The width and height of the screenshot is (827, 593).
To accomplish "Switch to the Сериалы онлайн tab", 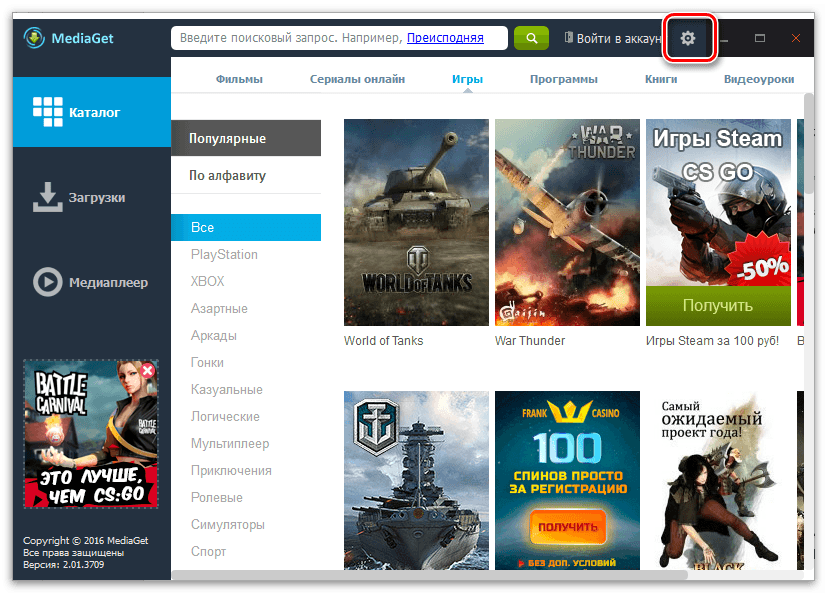I will coord(357,79).
